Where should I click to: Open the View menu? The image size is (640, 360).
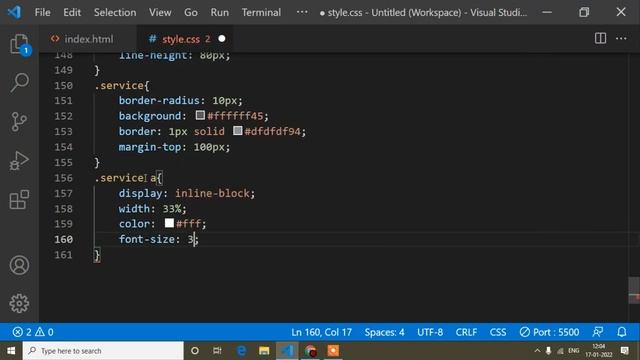coord(160,12)
